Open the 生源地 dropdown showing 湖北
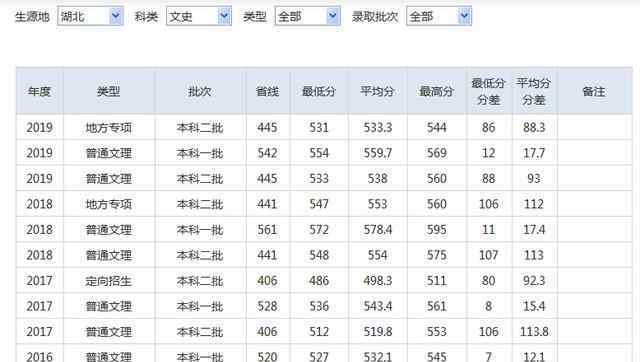The width and height of the screenshot is (640, 362). coord(90,16)
